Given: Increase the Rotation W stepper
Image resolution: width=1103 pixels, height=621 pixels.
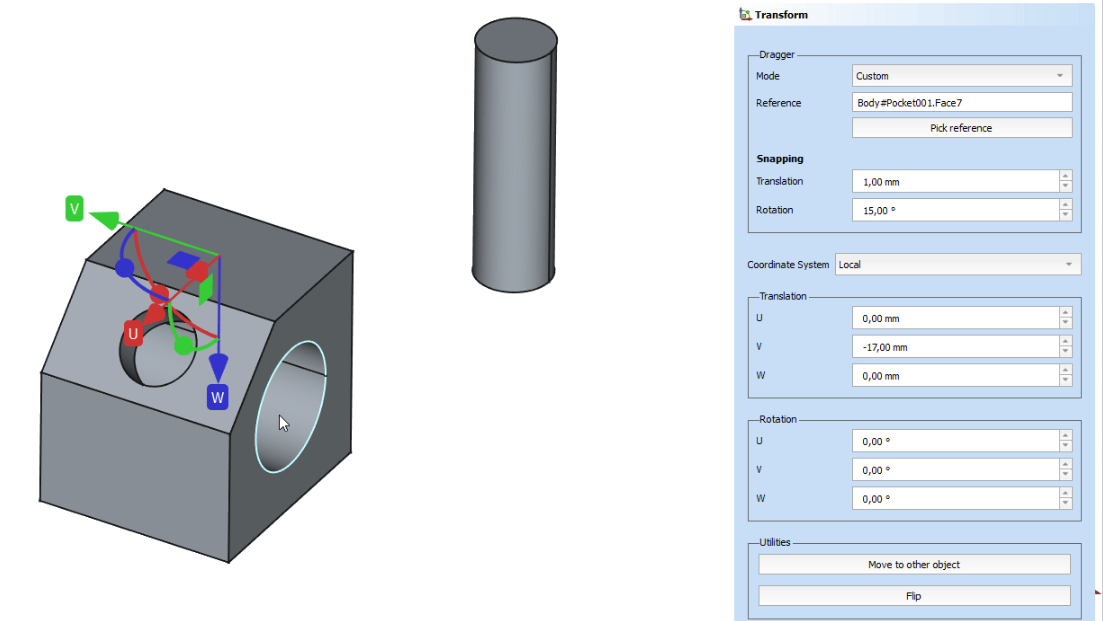Looking at the screenshot, I should [x=1065, y=494].
